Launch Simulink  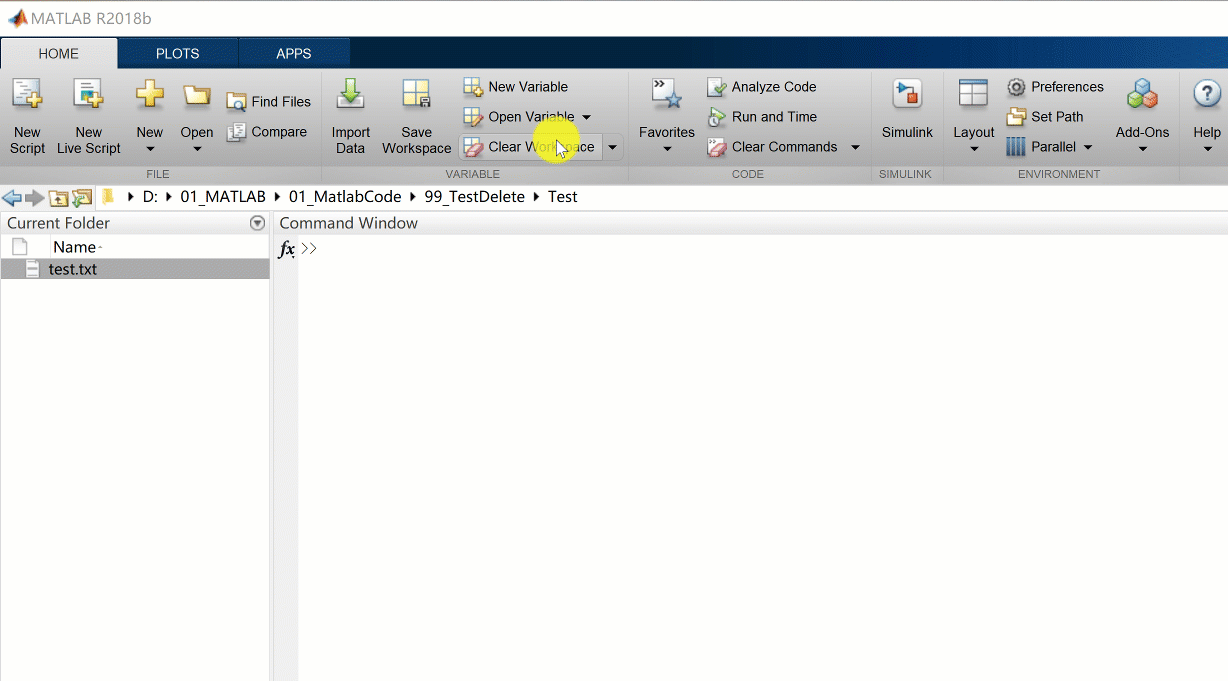(x=907, y=110)
